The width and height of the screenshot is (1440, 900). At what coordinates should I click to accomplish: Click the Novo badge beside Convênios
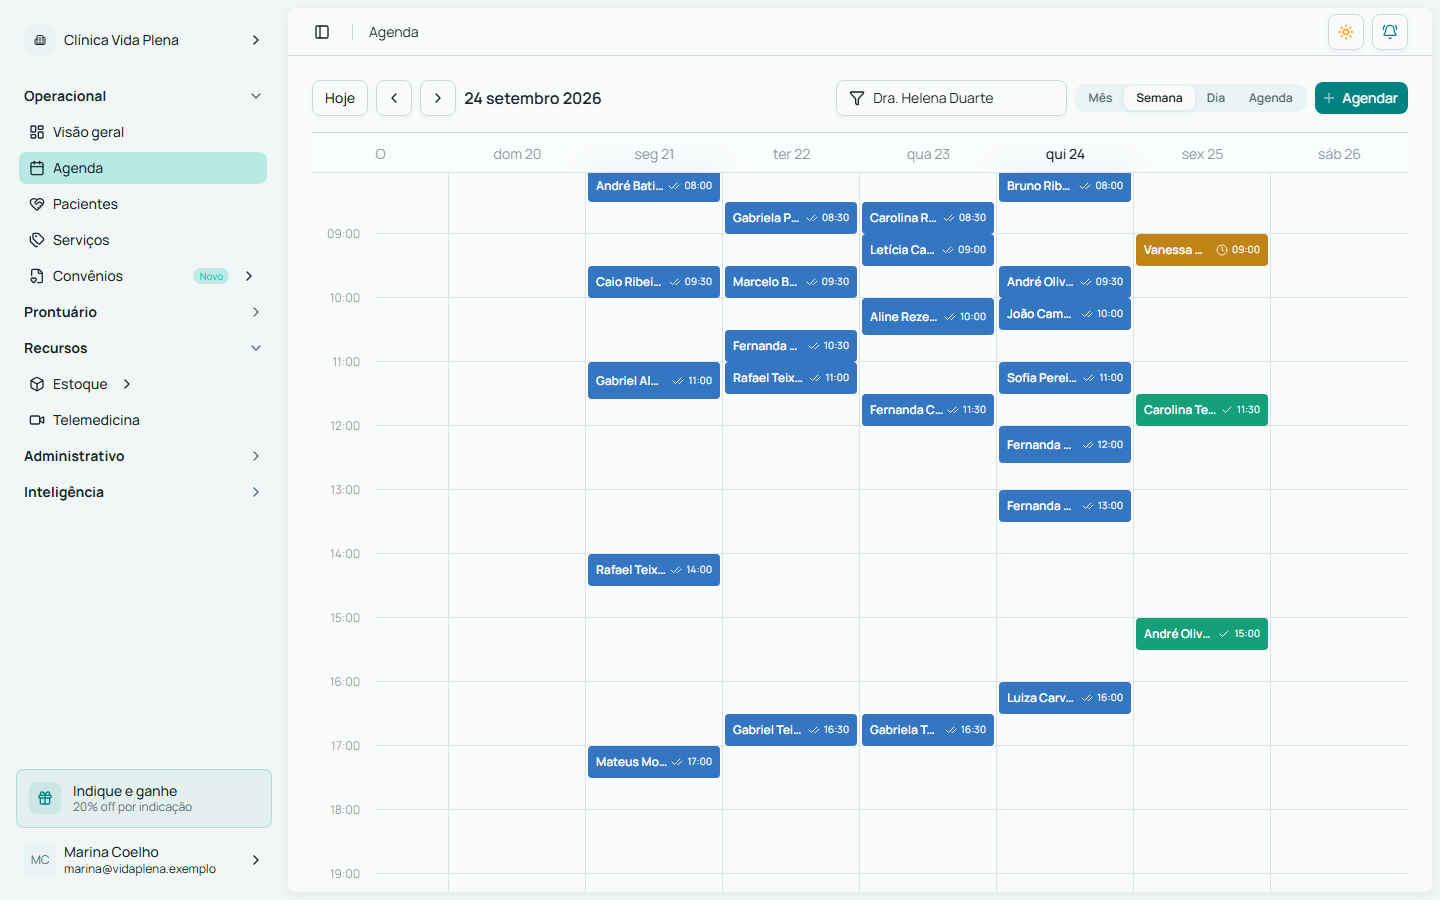pos(211,276)
